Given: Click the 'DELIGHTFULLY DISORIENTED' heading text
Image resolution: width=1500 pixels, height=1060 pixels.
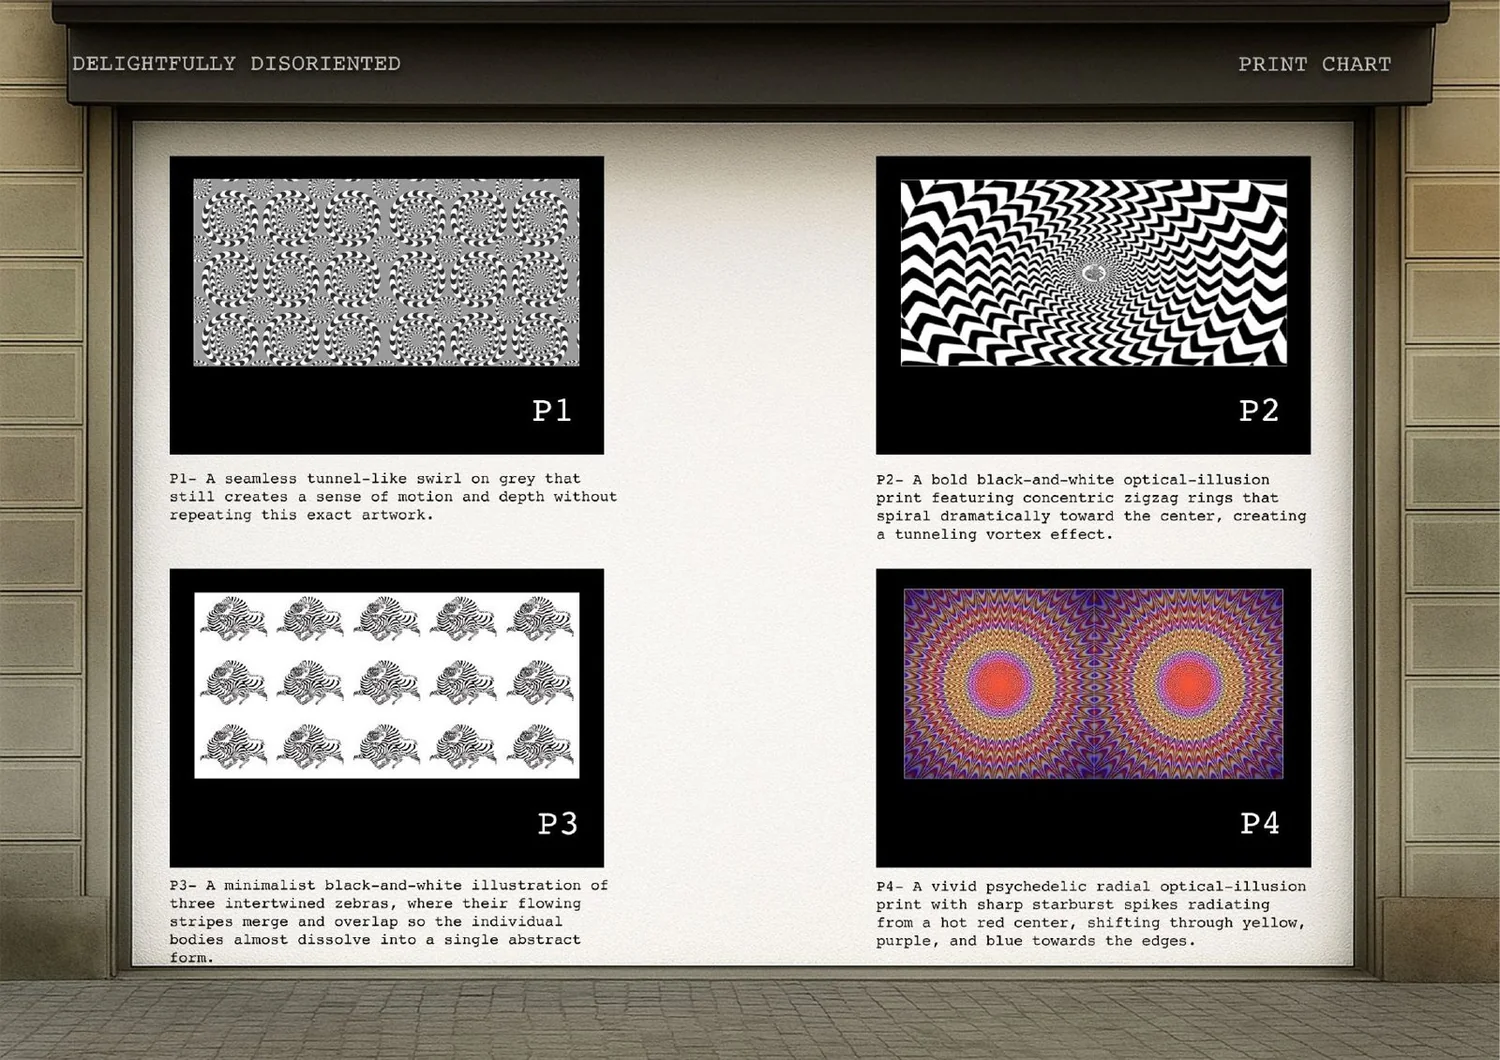Looking at the screenshot, I should (236, 64).
